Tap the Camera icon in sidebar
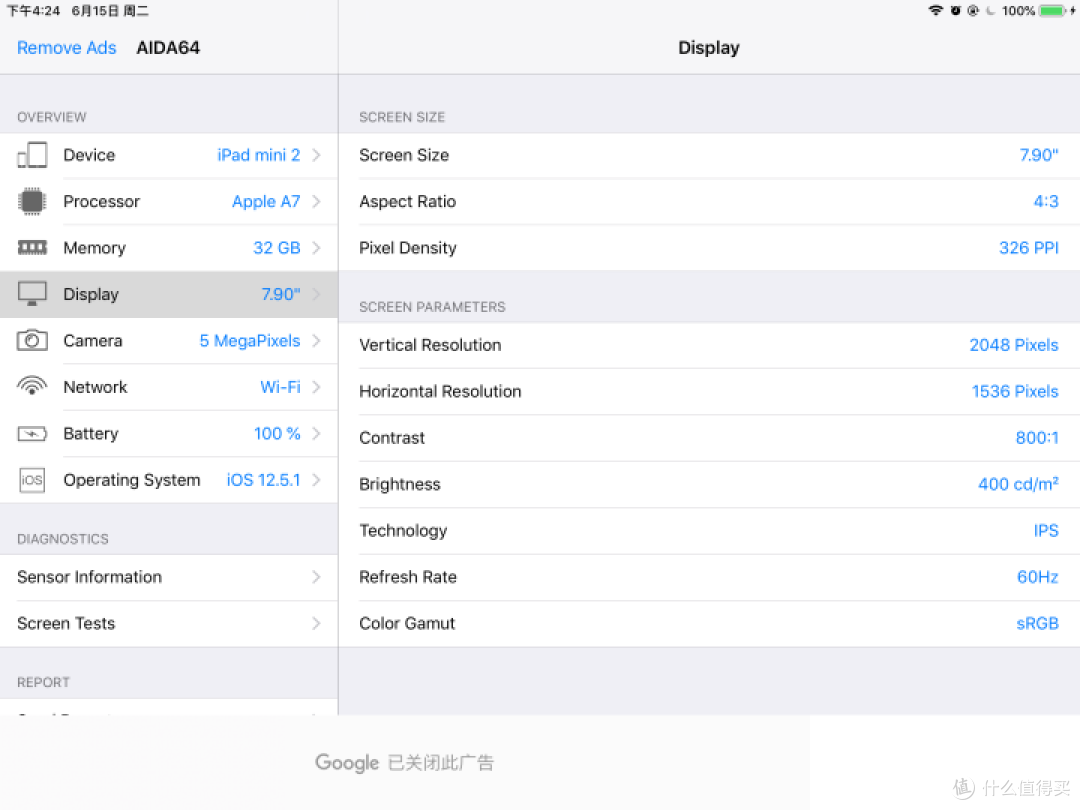This screenshot has width=1080, height=810. point(32,340)
